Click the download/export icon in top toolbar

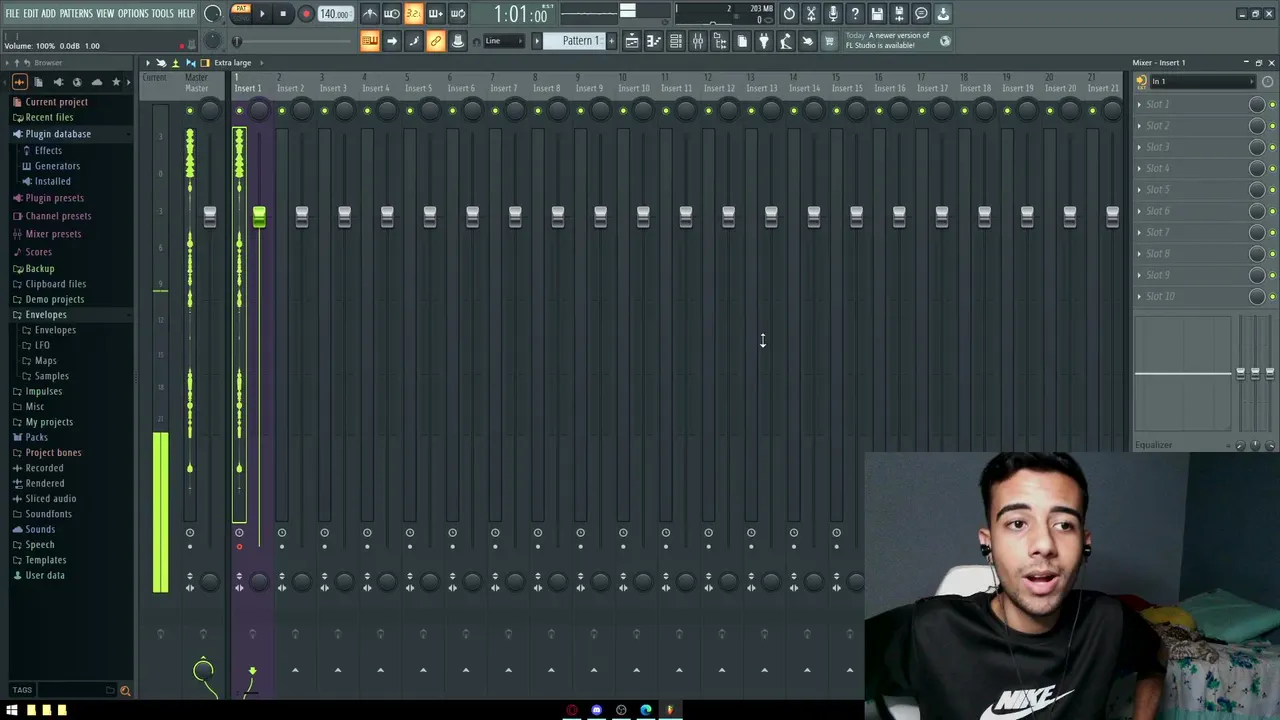point(943,14)
